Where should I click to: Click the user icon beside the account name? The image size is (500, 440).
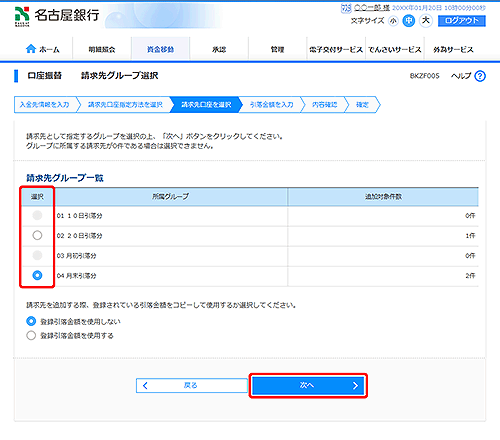pos(346,8)
